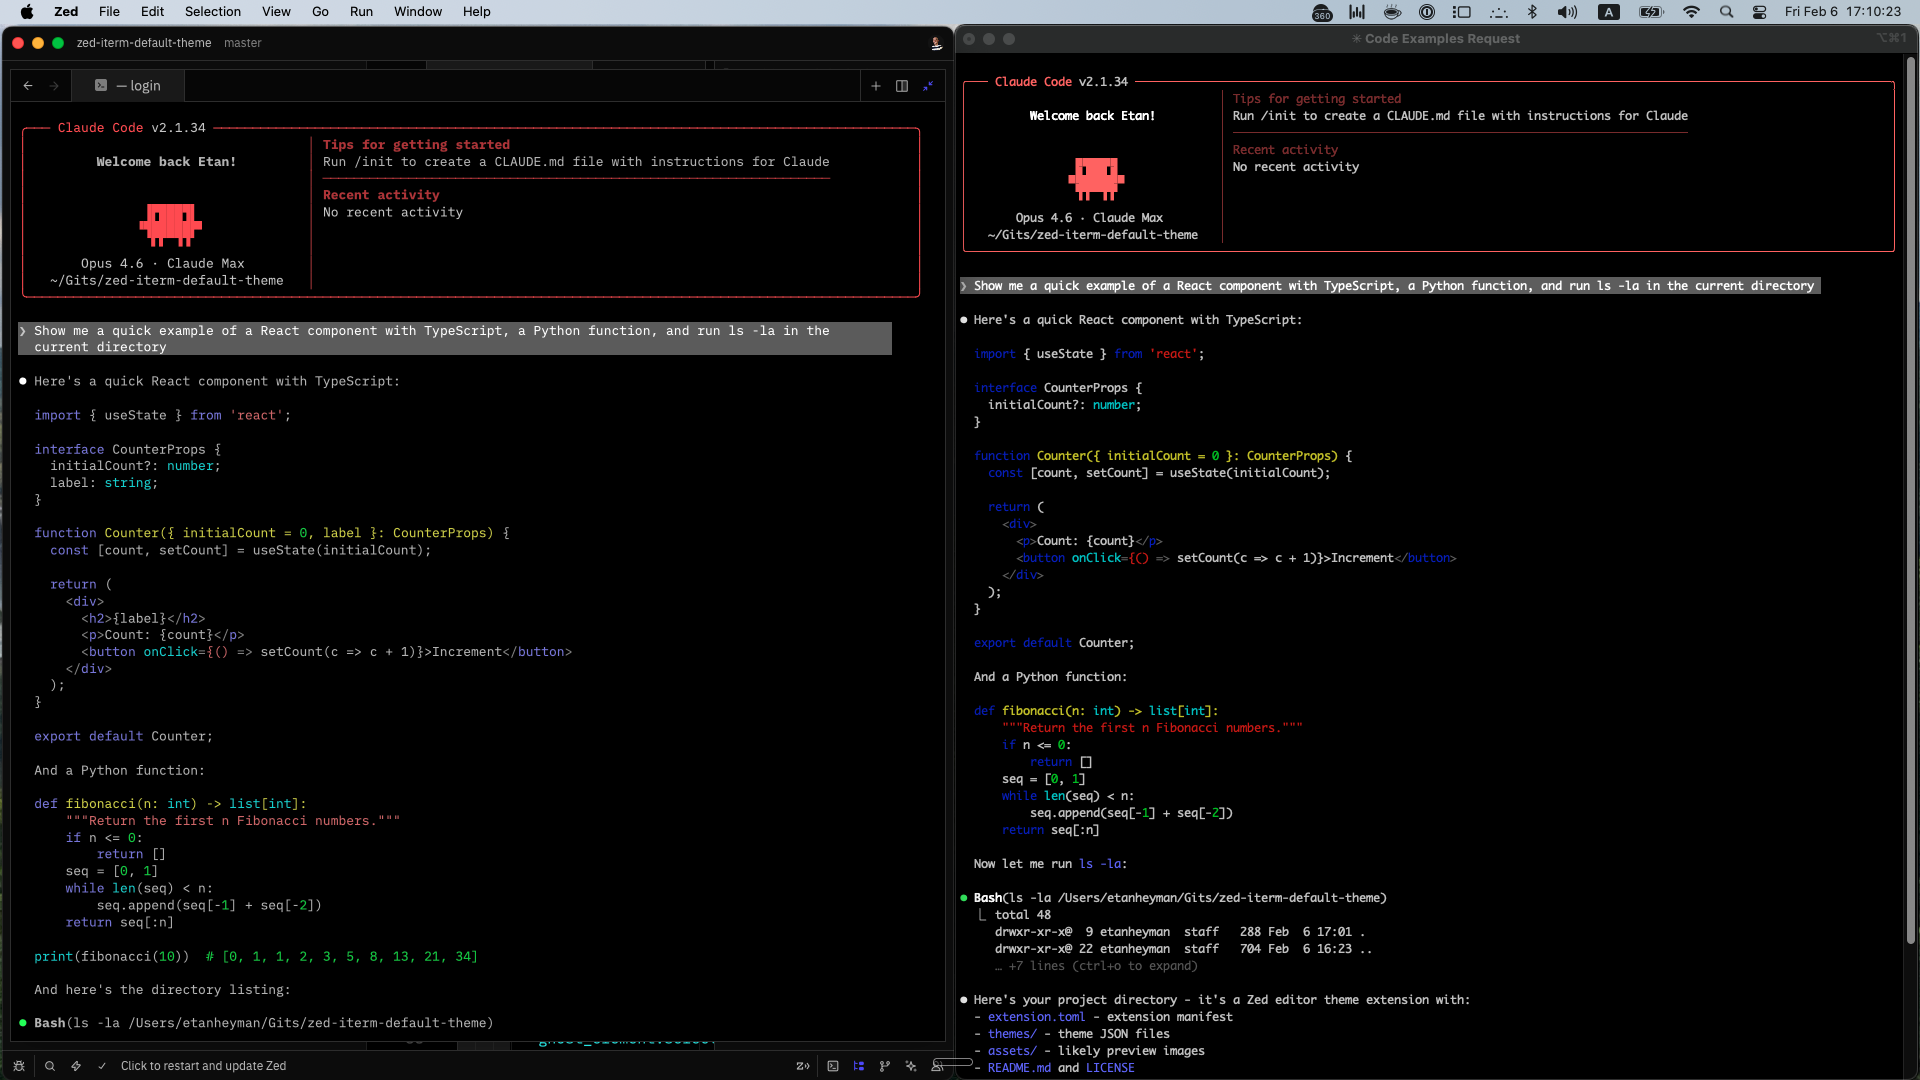The height and width of the screenshot is (1080, 1920).
Task: Open Control Center in menu bar
Action: 1760,12
